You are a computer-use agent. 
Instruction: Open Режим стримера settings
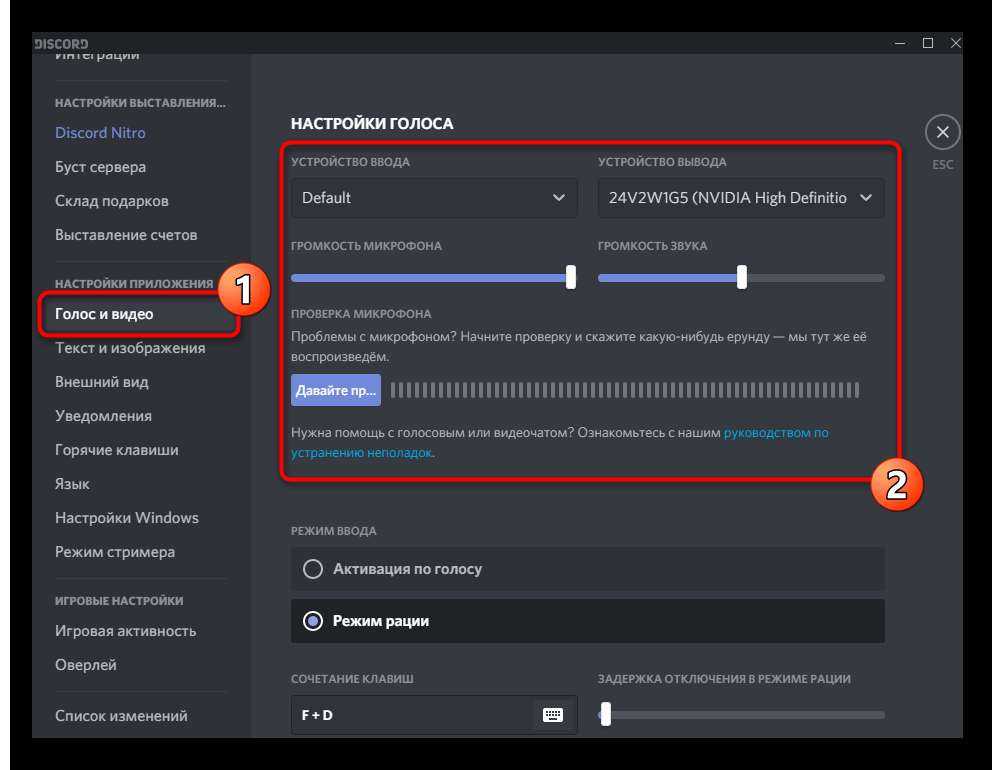click(x=115, y=552)
